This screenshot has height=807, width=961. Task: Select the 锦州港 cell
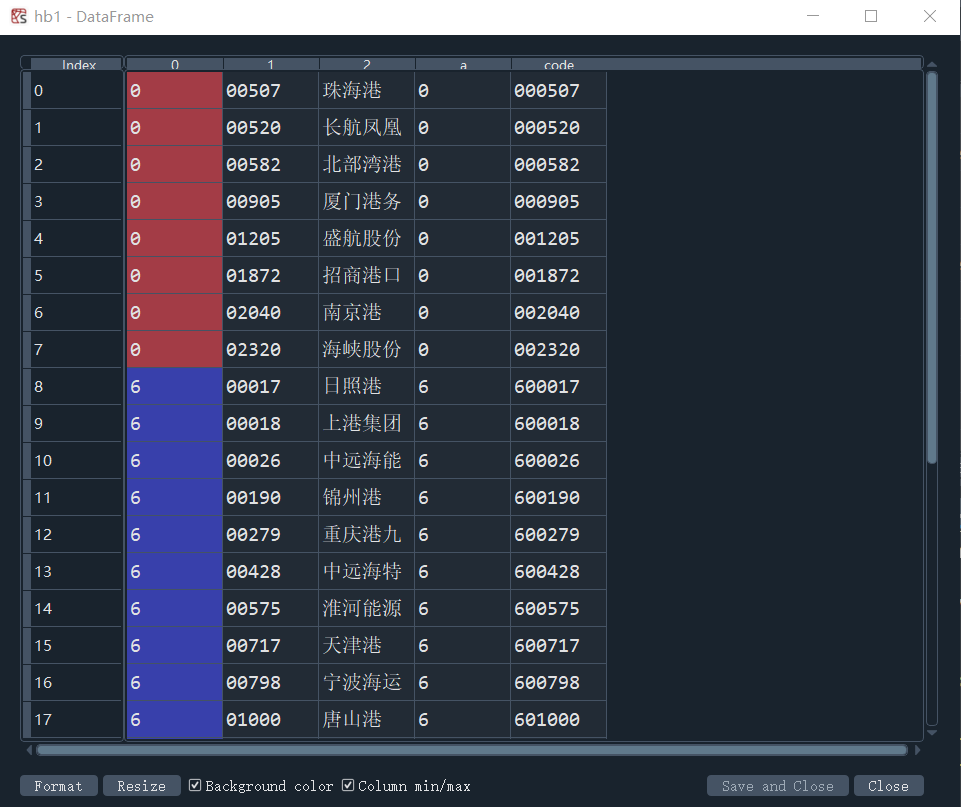pyautogui.click(x=367, y=498)
